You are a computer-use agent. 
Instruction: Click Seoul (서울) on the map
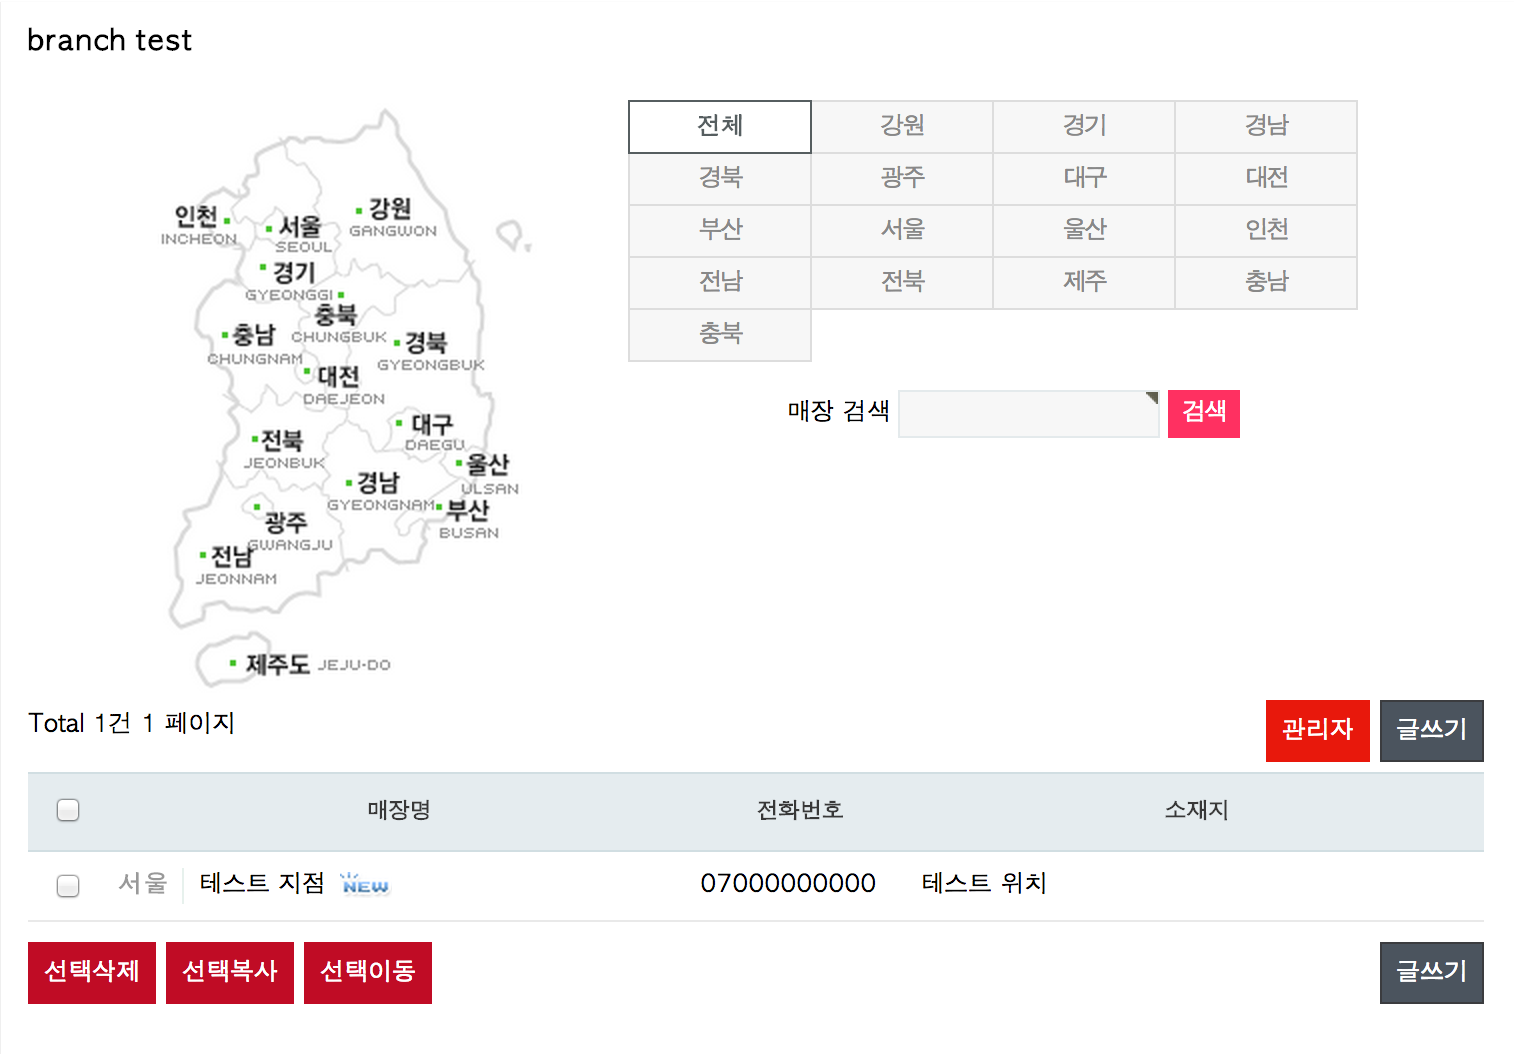[298, 229]
